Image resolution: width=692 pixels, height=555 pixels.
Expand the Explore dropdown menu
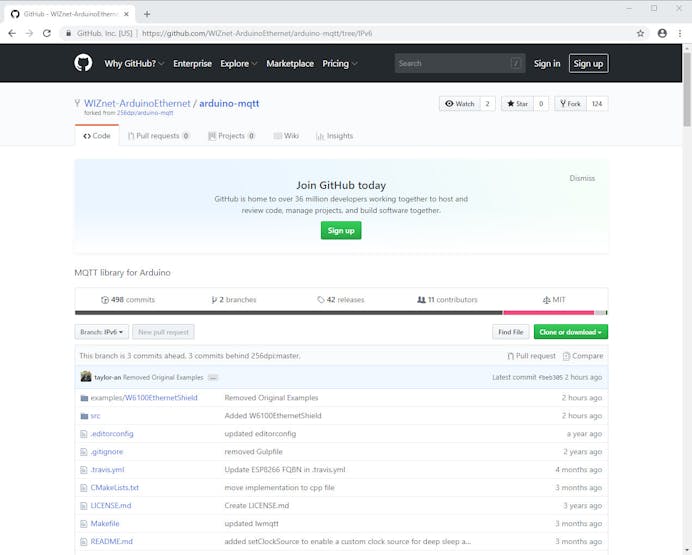point(238,64)
